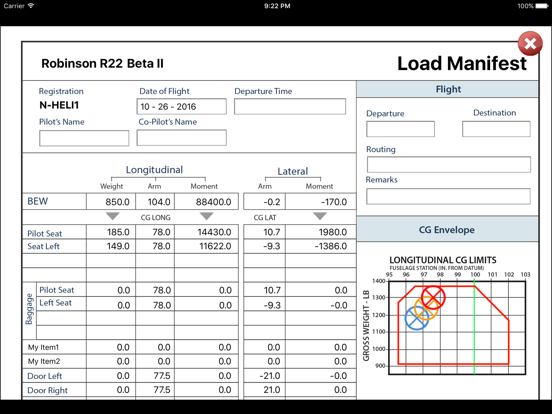Tap Pilot Seat moment 14430.0
552x414 pixels.
[x=206, y=232]
